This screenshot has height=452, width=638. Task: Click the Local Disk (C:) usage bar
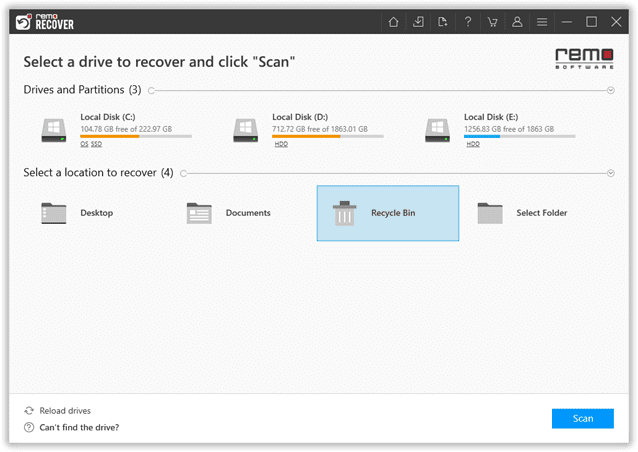pyautogui.click(x=136, y=137)
